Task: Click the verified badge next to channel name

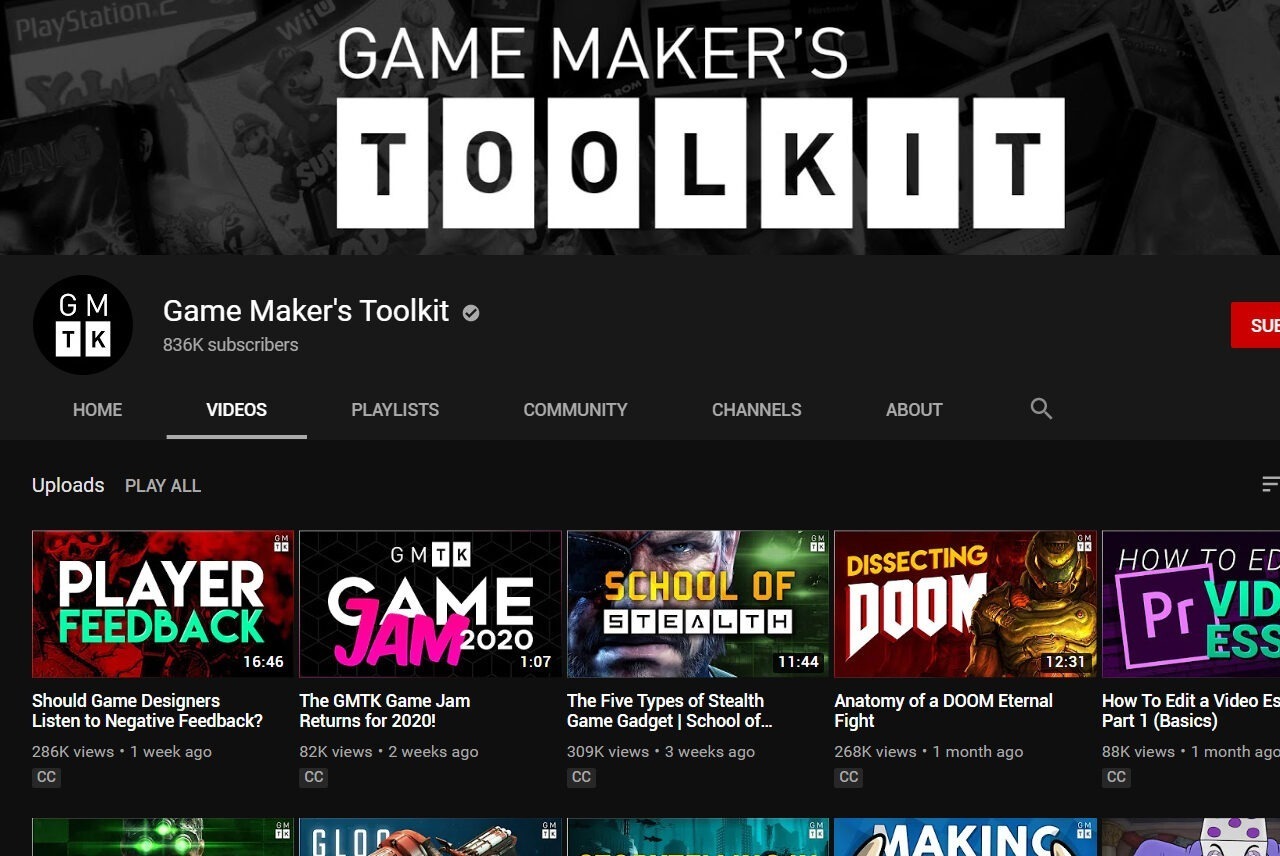Action: (x=471, y=313)
